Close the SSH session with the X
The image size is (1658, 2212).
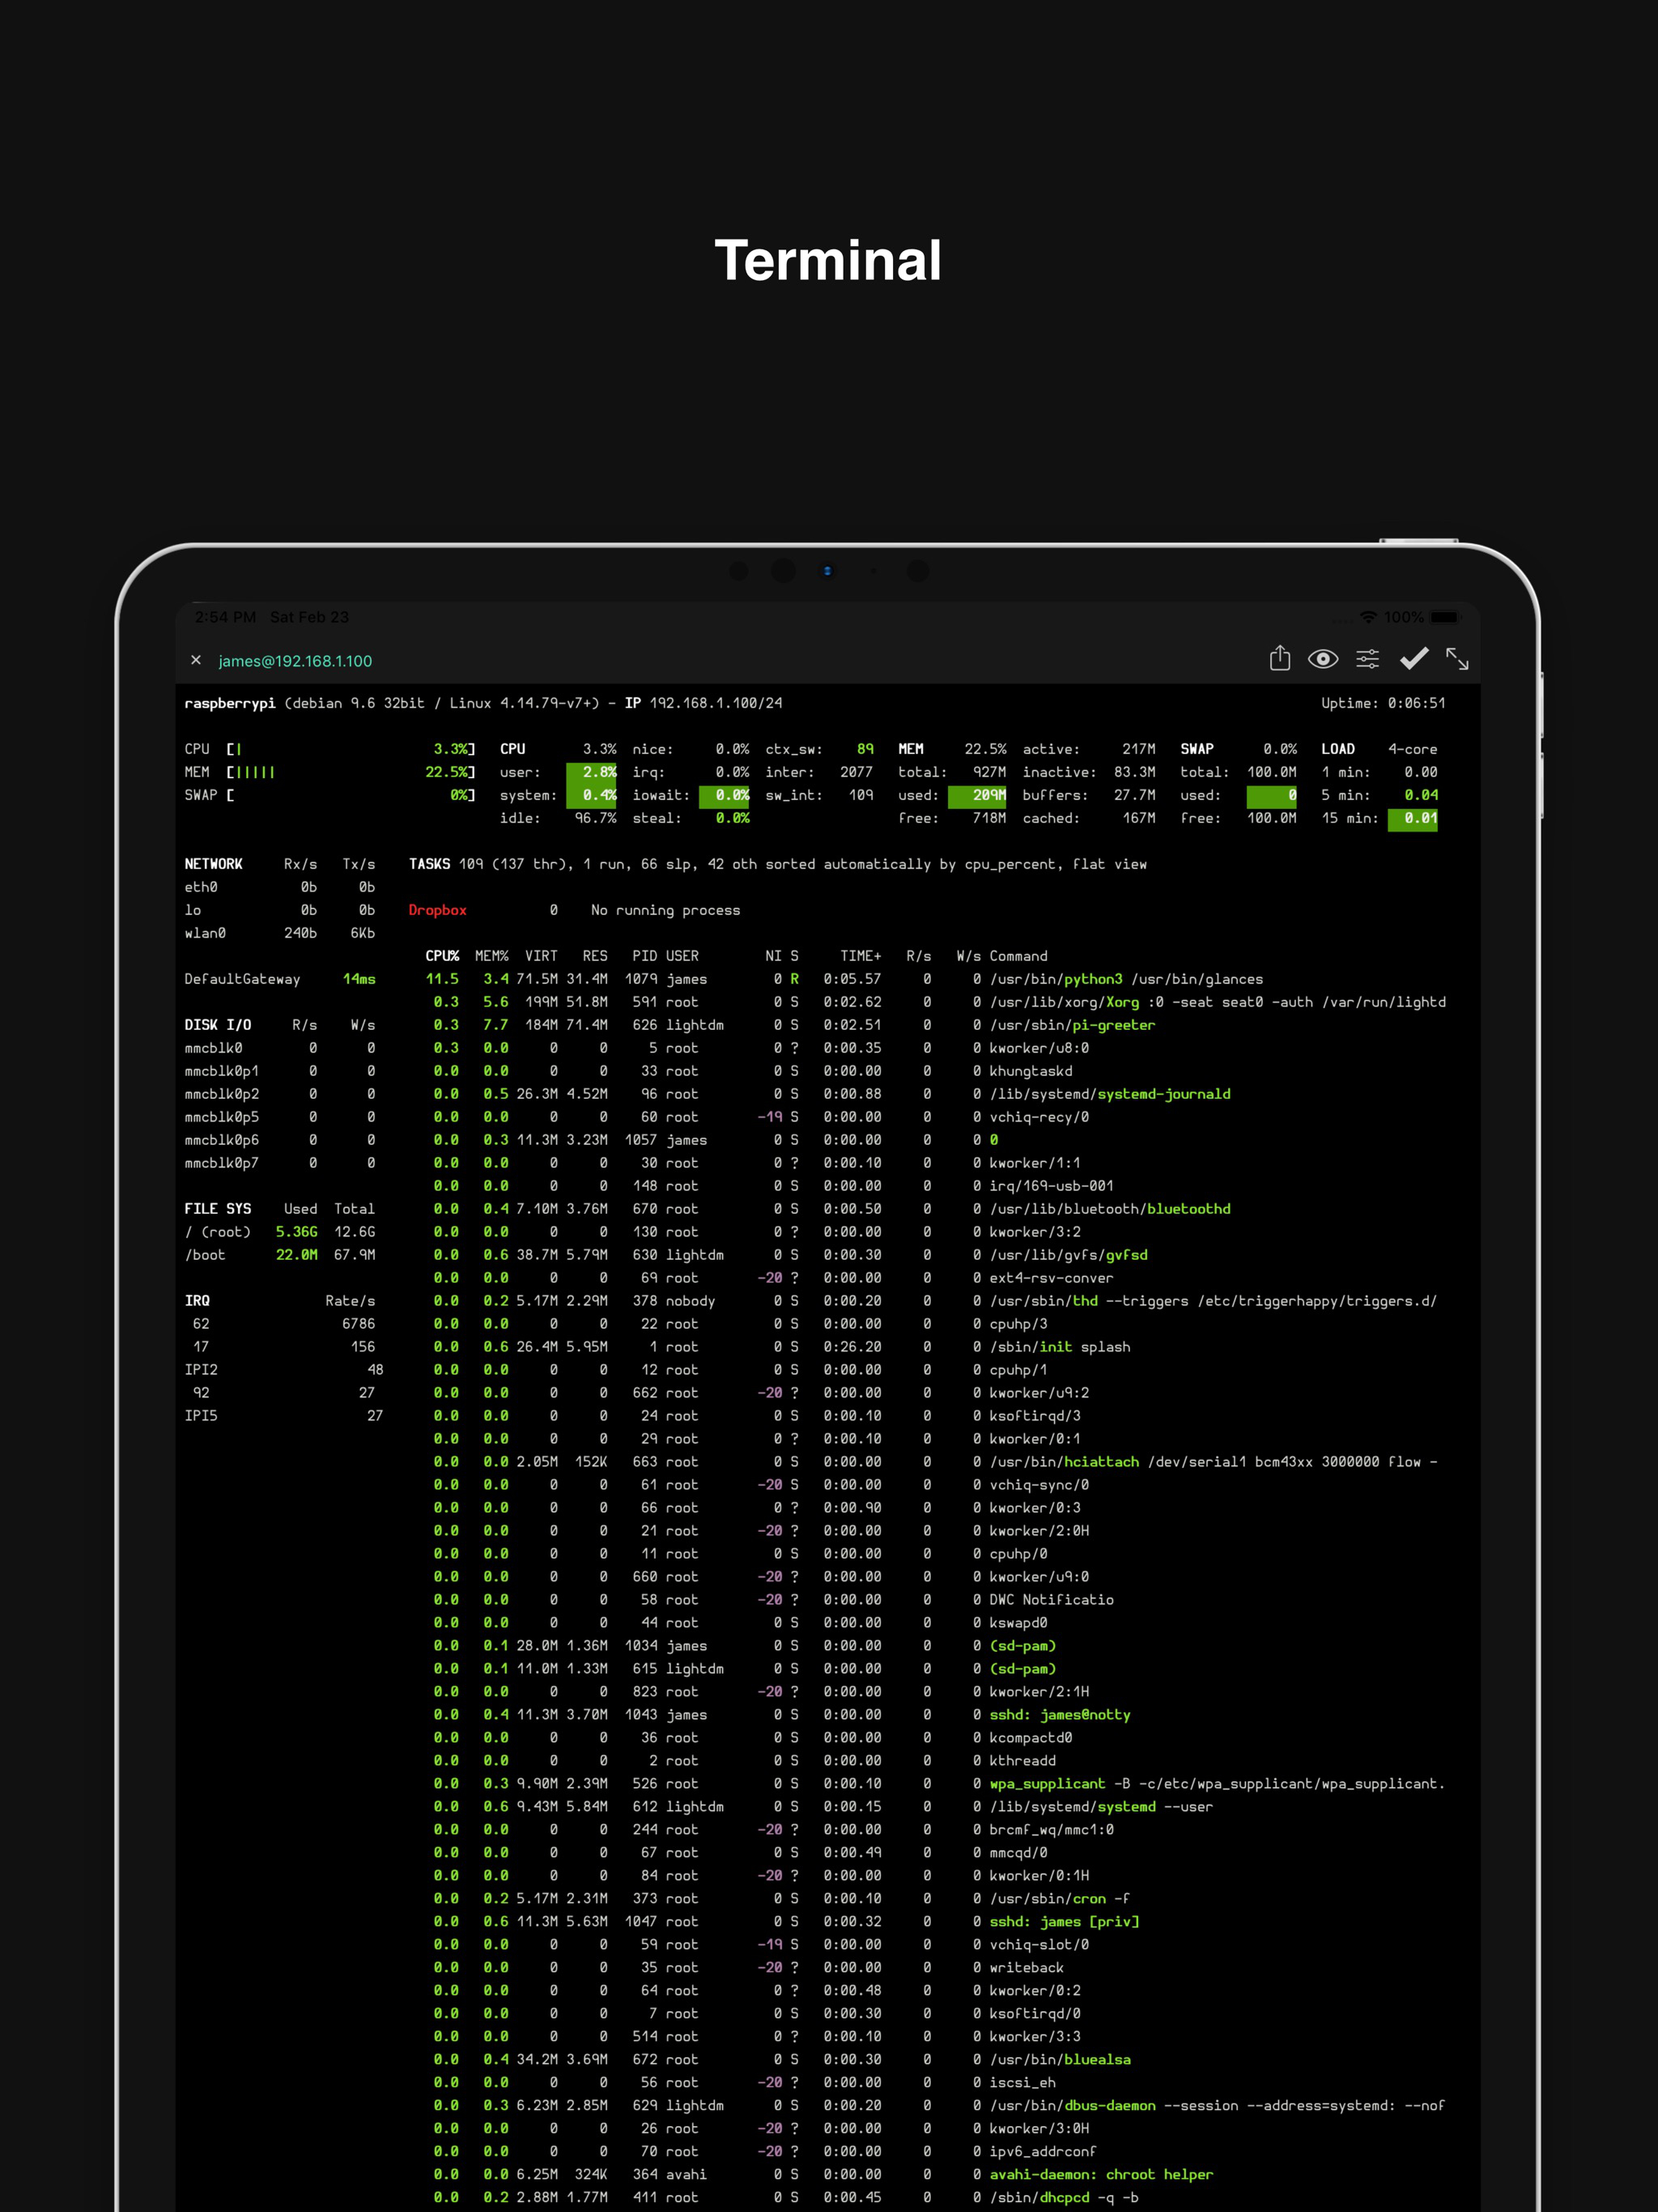196,660
